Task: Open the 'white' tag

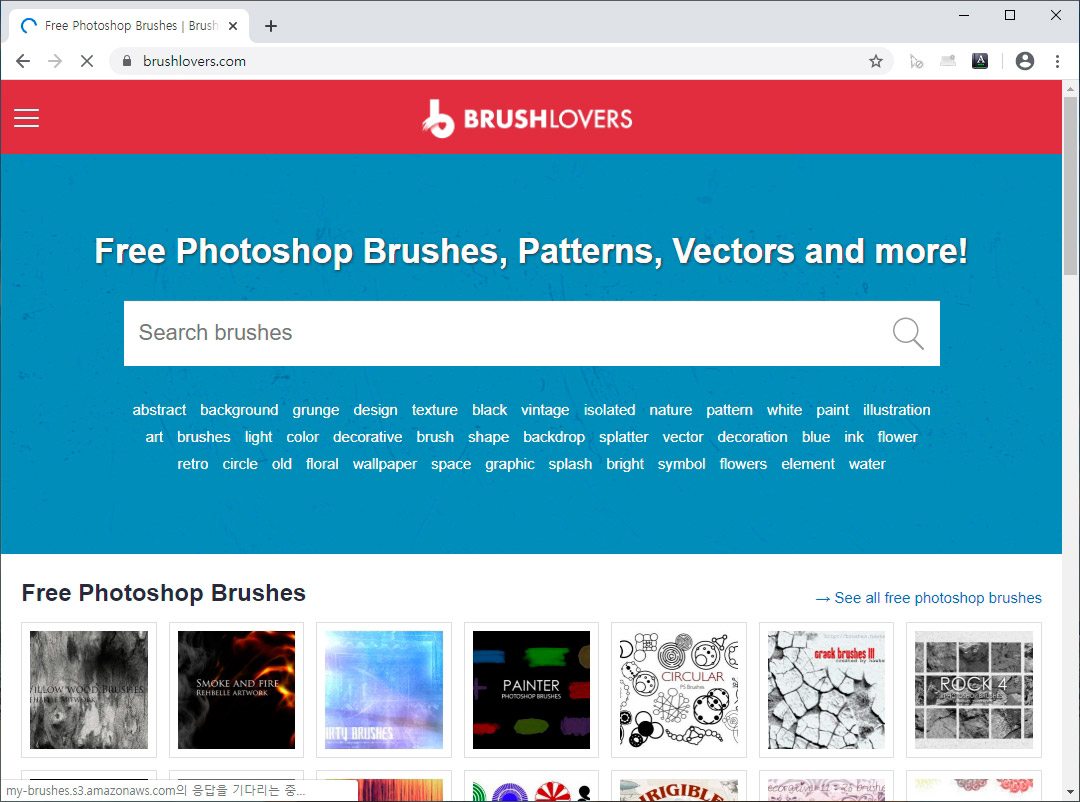Action: [x=785, y=410]
